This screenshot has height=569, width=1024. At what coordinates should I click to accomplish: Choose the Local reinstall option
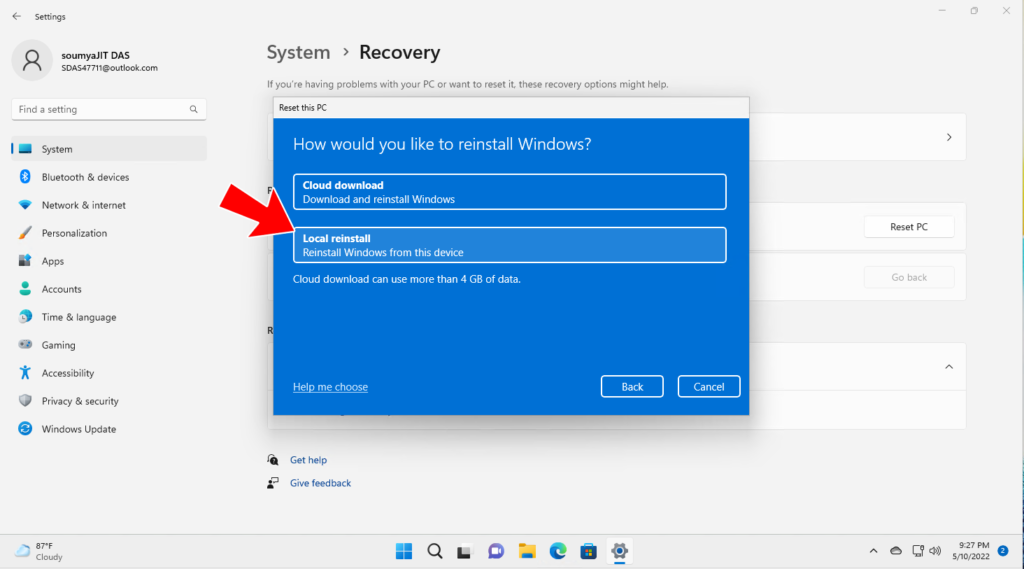pos(509,245)
